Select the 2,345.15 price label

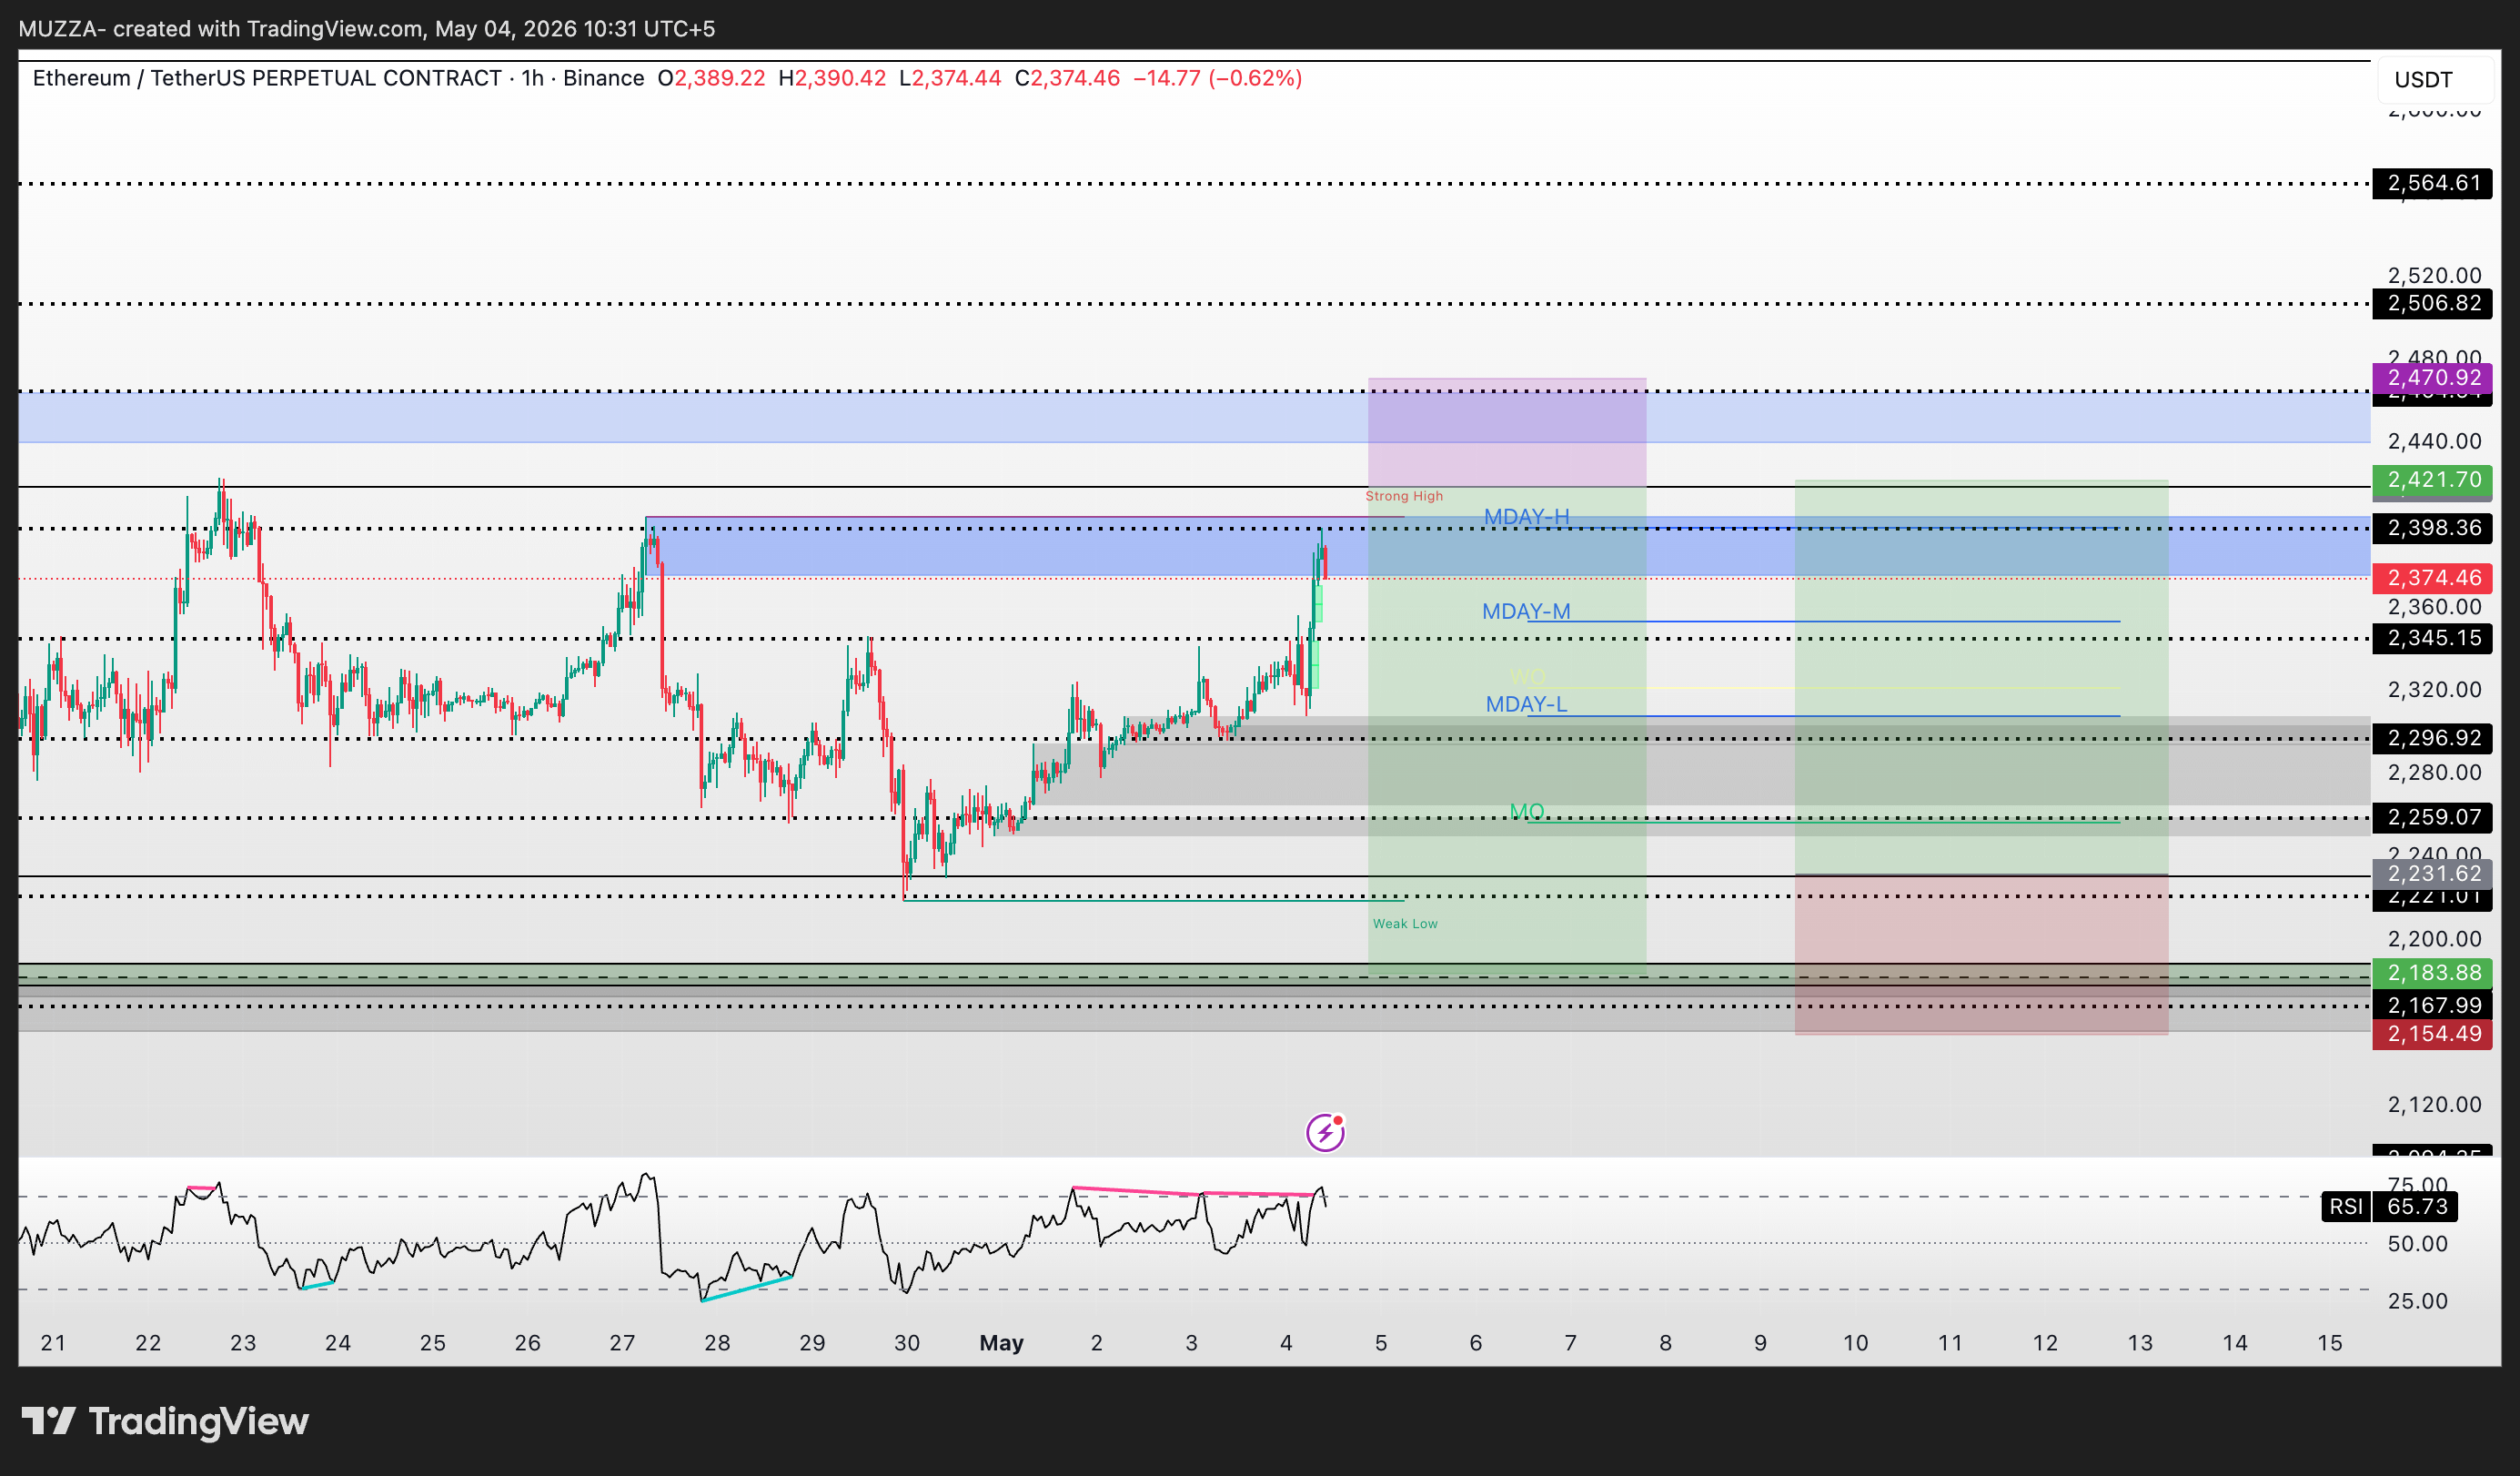click(2432, 638)
